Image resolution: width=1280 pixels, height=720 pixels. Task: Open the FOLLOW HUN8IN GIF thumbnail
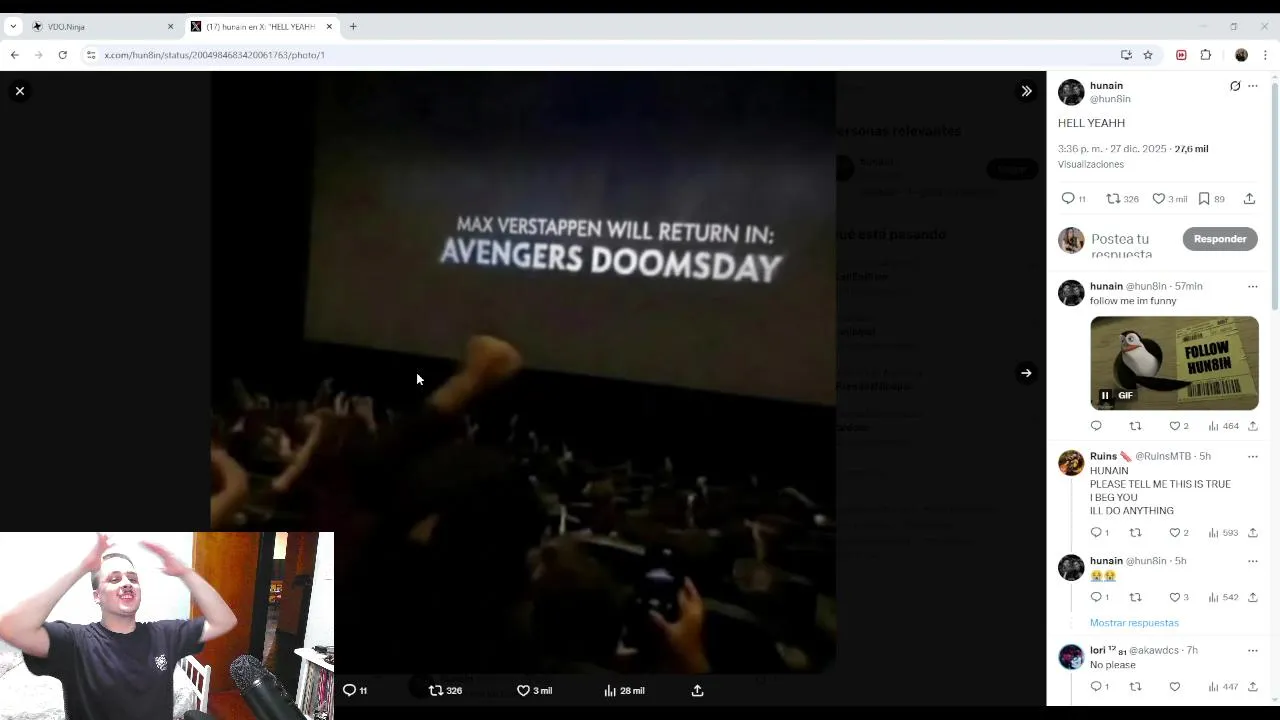(x=1174, y=363)
